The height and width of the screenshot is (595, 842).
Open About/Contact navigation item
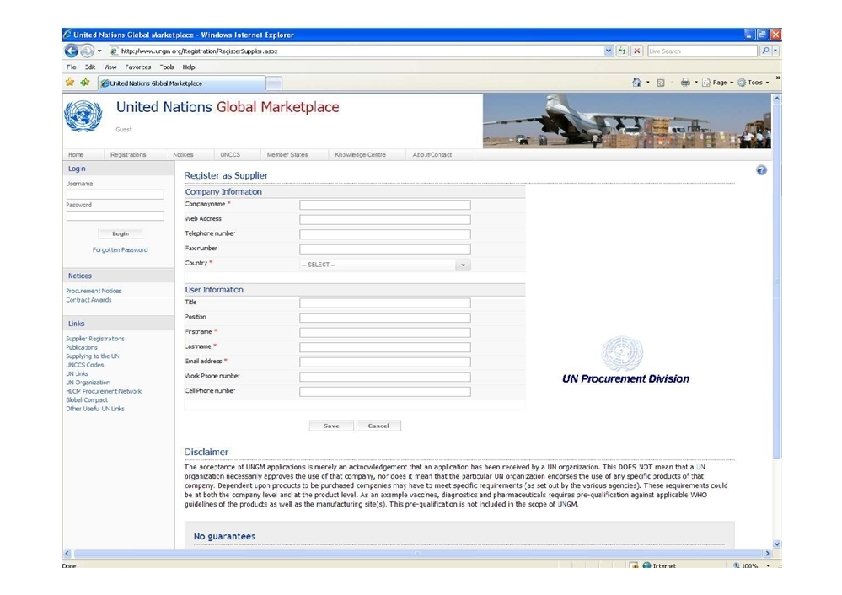click(x=432, y=155)
